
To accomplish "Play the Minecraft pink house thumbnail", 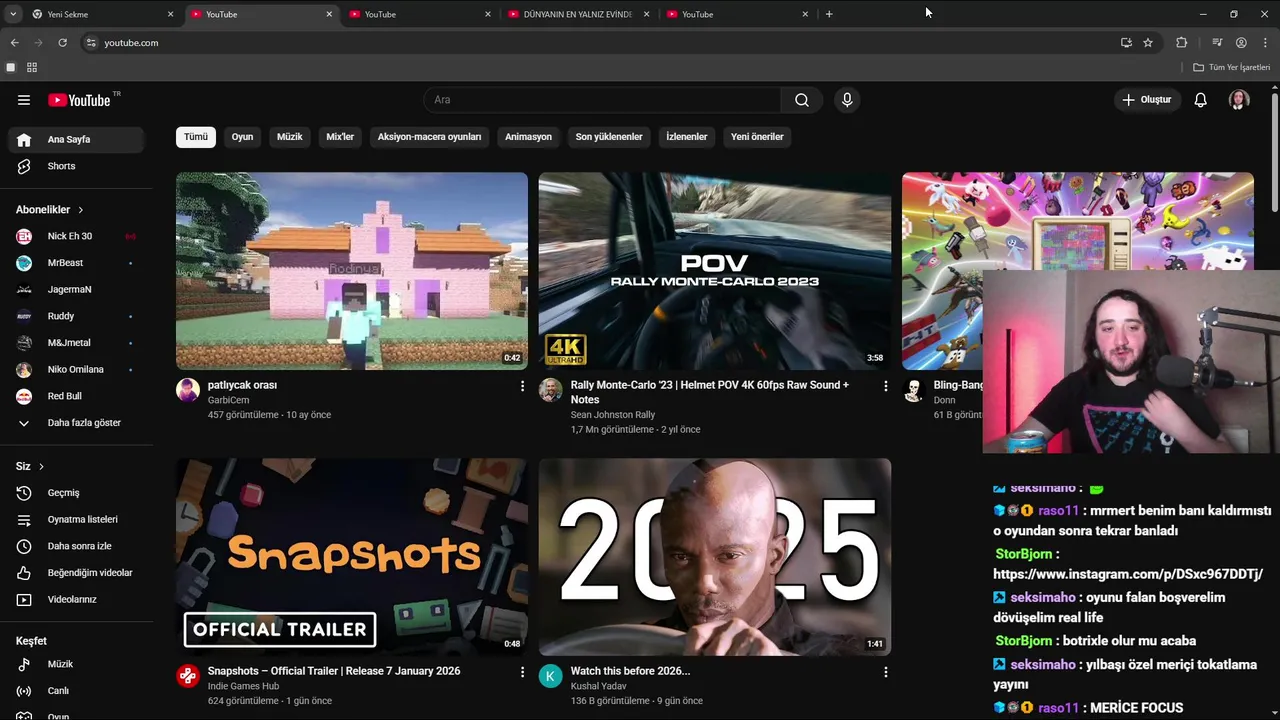I will coord(352,271).
